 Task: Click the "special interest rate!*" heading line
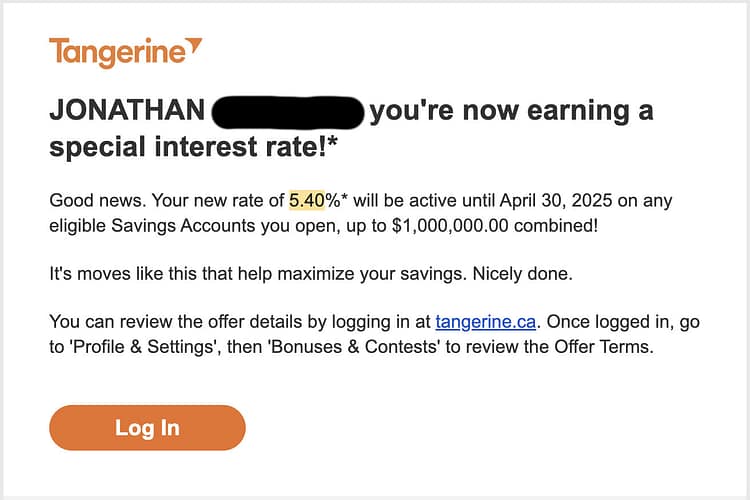click(194, 149)
